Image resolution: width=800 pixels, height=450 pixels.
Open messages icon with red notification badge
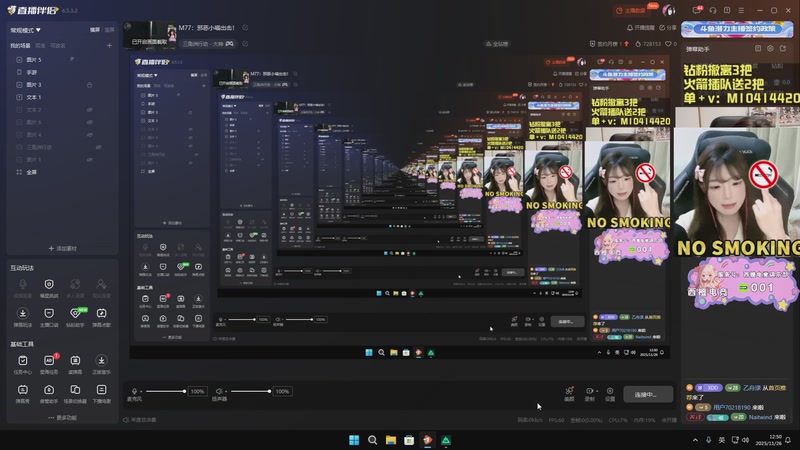point(697,10)
